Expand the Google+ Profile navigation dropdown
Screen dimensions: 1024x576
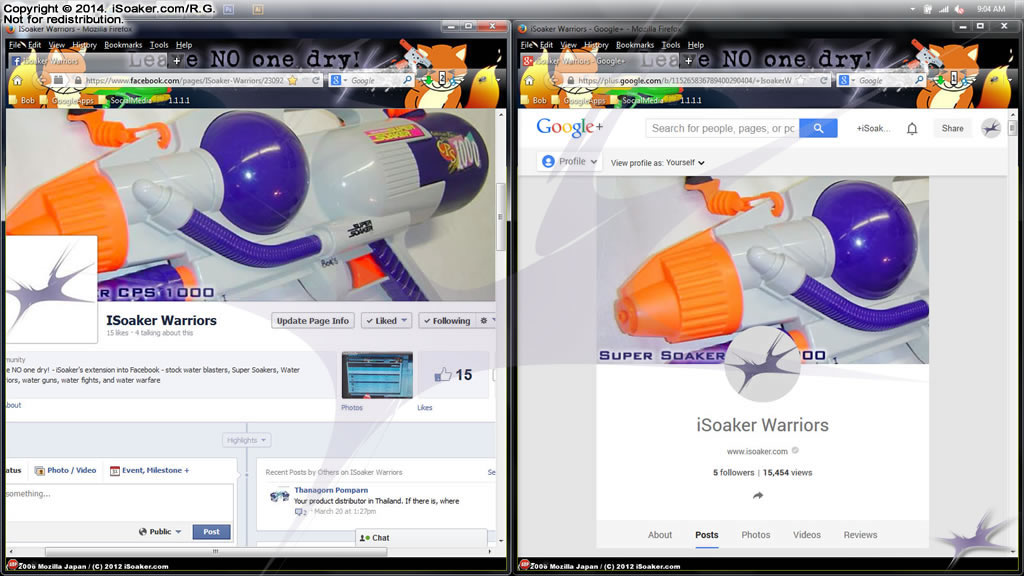click(569, 161)
